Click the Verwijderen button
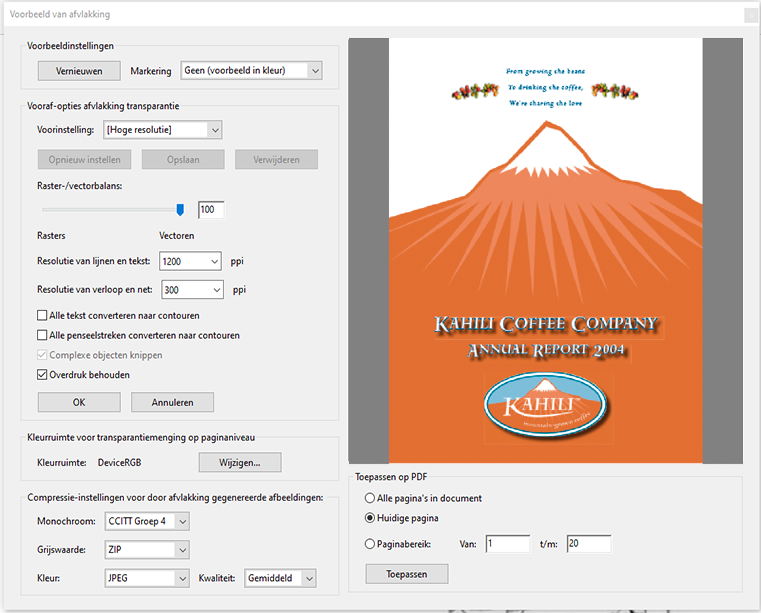This screenshot has width=761, height=613. 276,159
